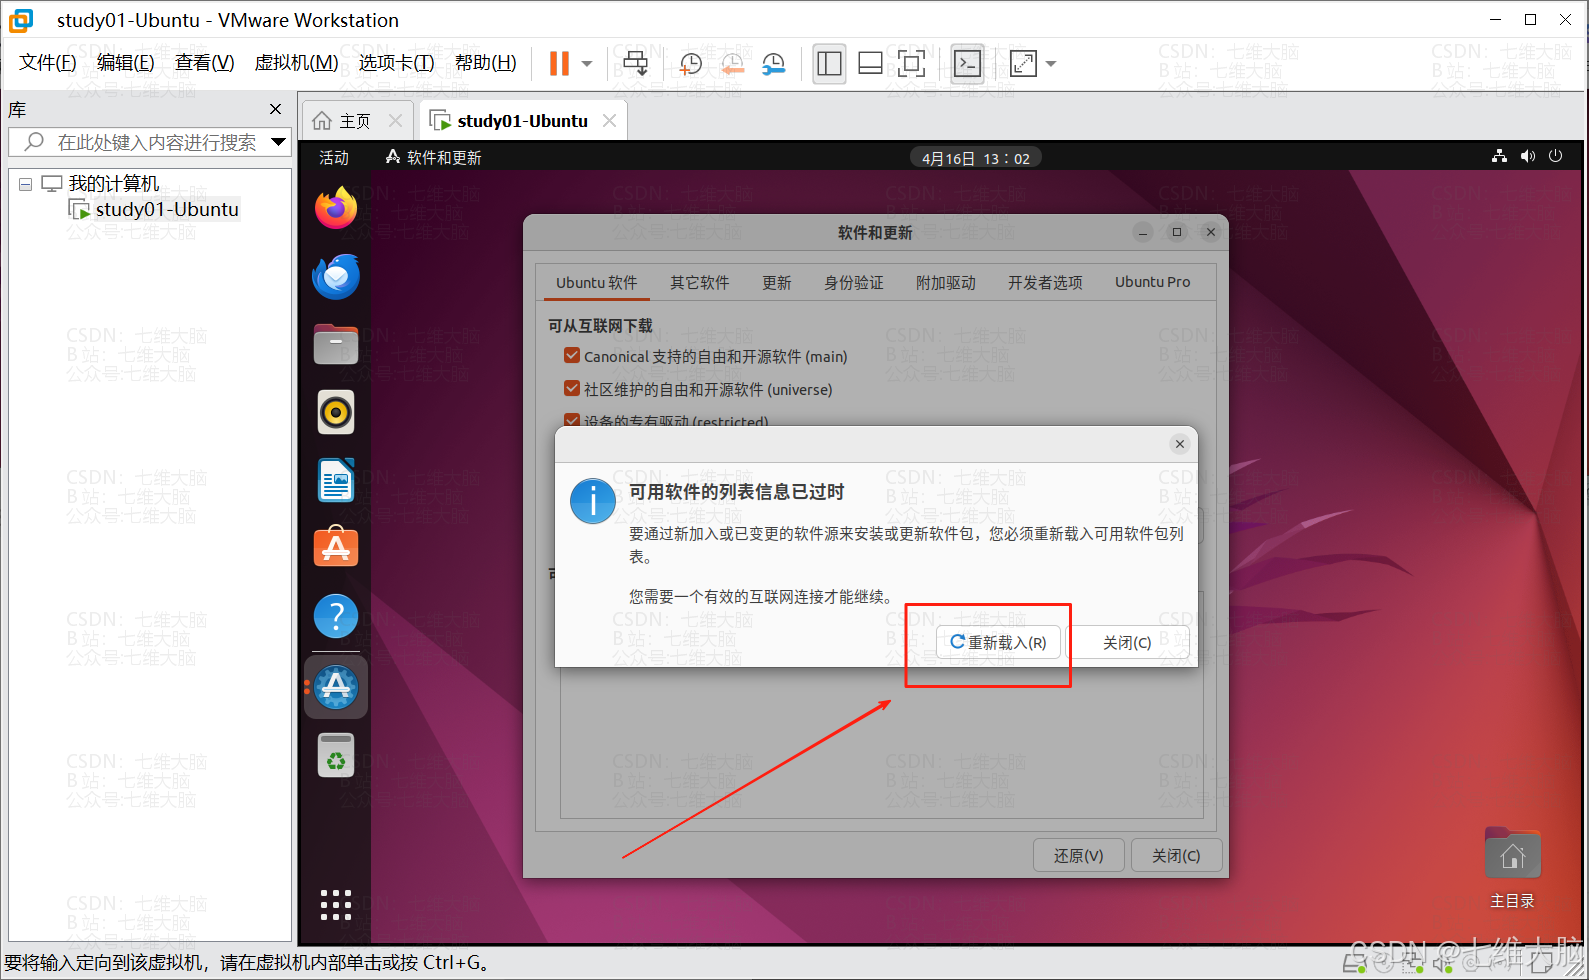Open Ubuntu 活动 overview

click(x=333, y=158)
